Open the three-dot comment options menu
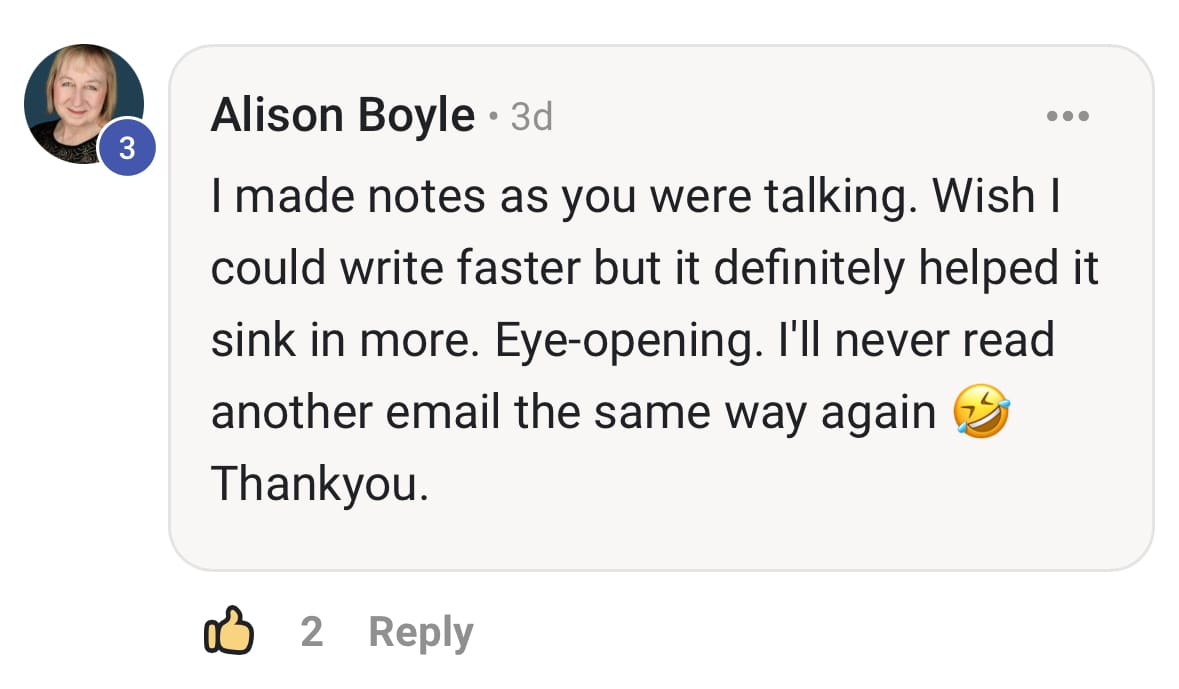 1067,117
